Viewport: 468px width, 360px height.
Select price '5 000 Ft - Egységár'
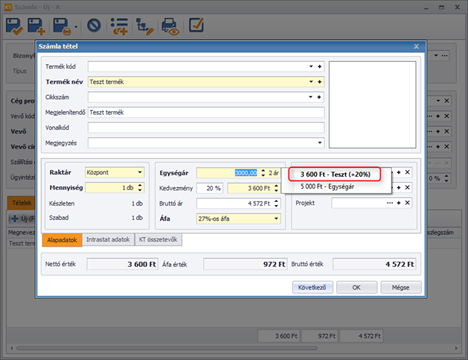click(327, 186)
